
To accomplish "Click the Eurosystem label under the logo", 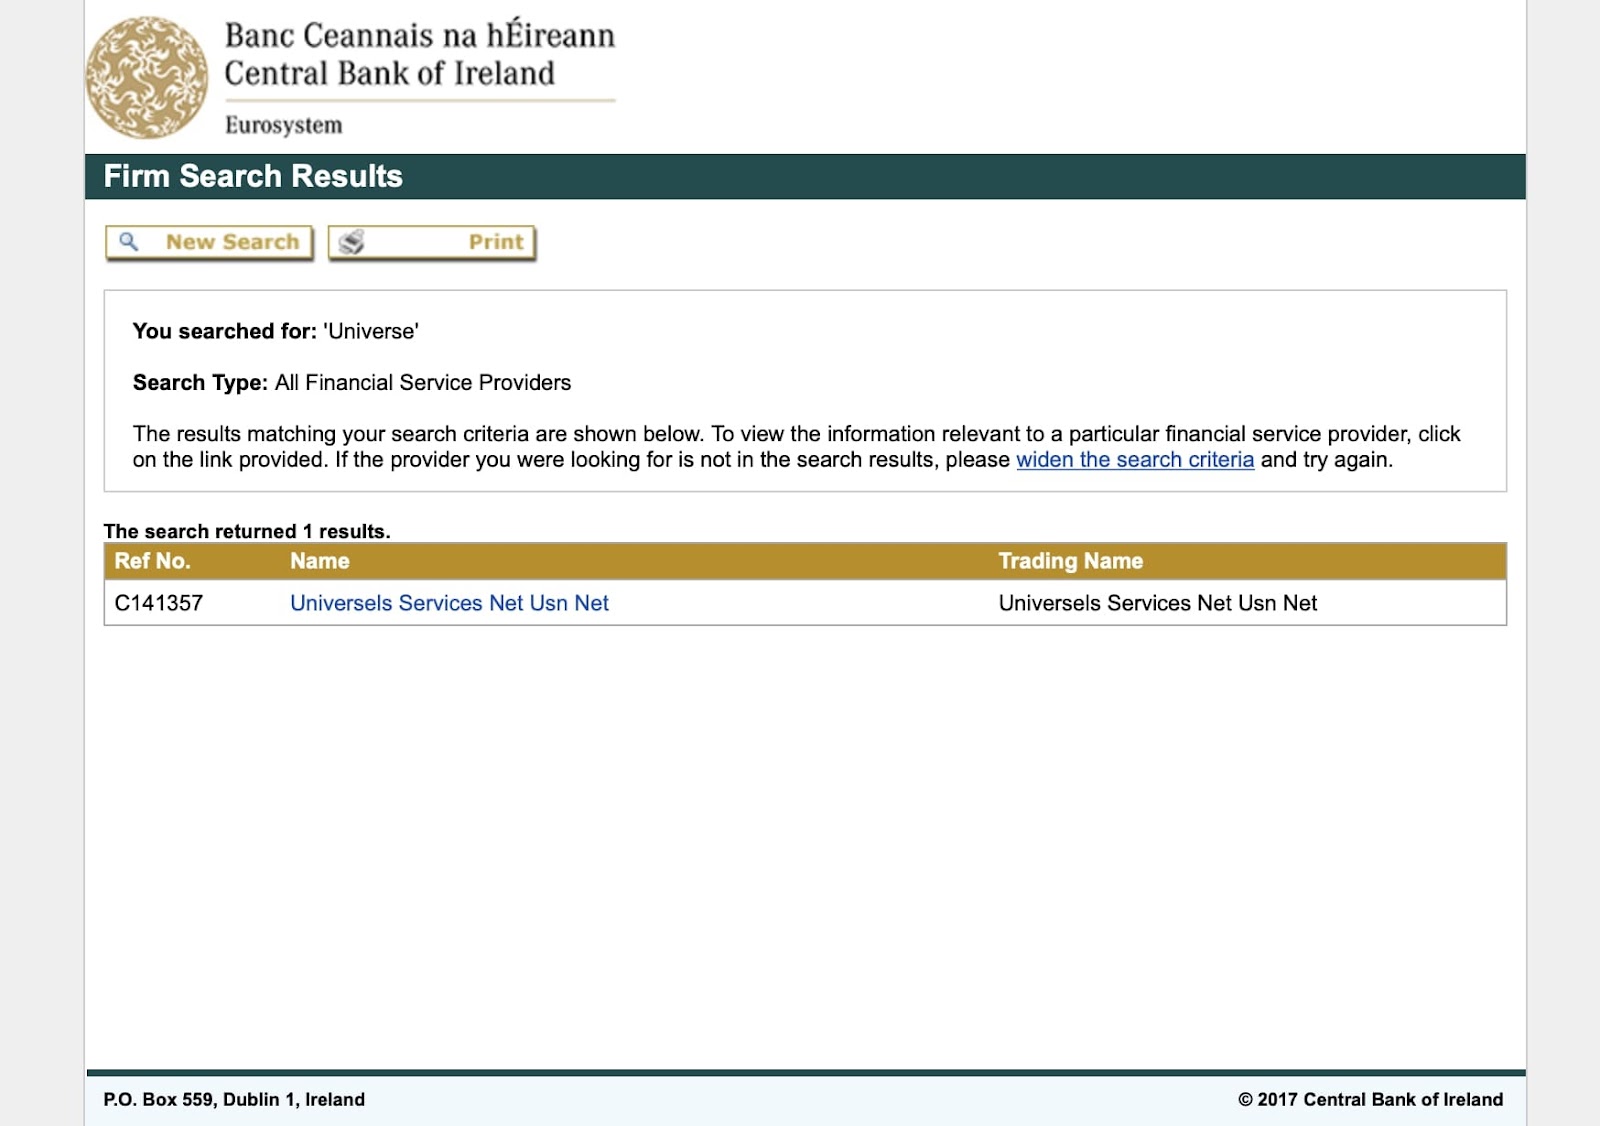I will coord(284,125).
